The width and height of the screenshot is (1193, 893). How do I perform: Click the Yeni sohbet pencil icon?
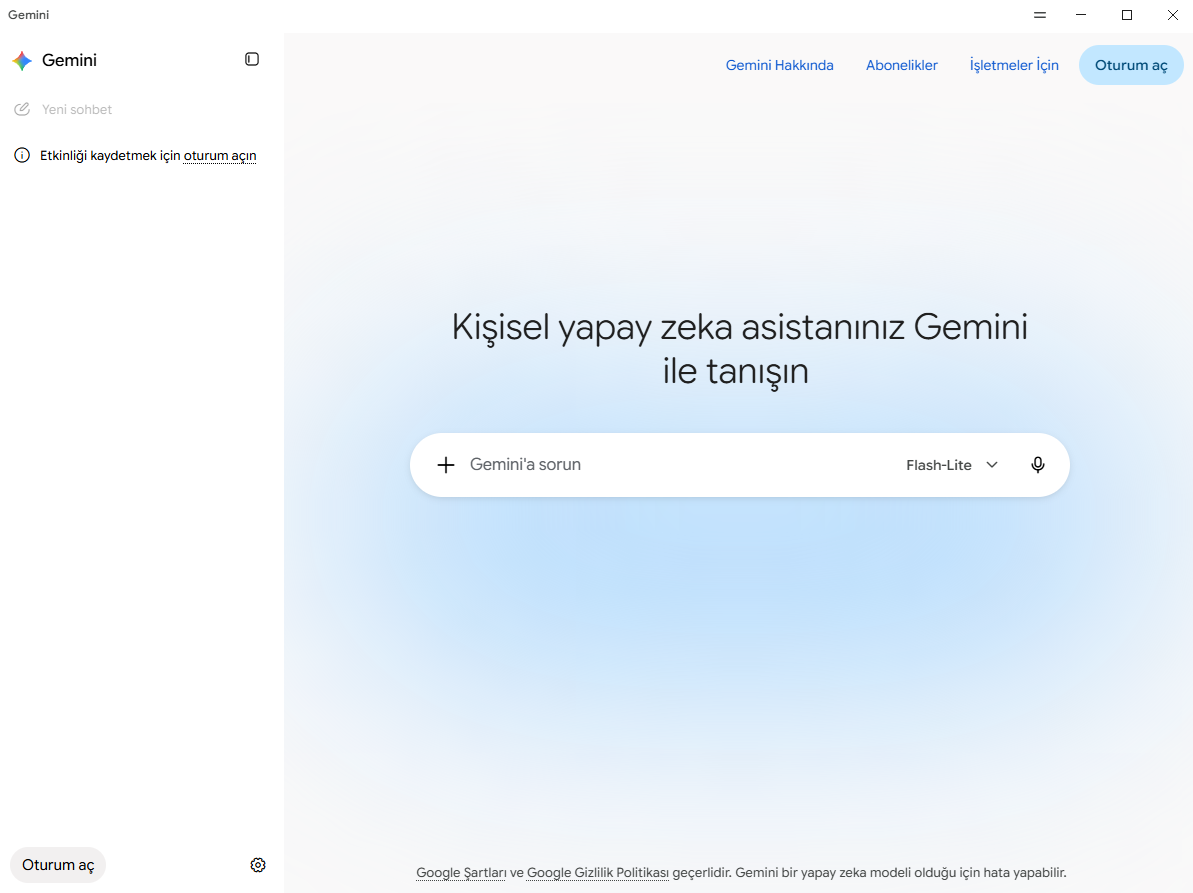[22, 110]
